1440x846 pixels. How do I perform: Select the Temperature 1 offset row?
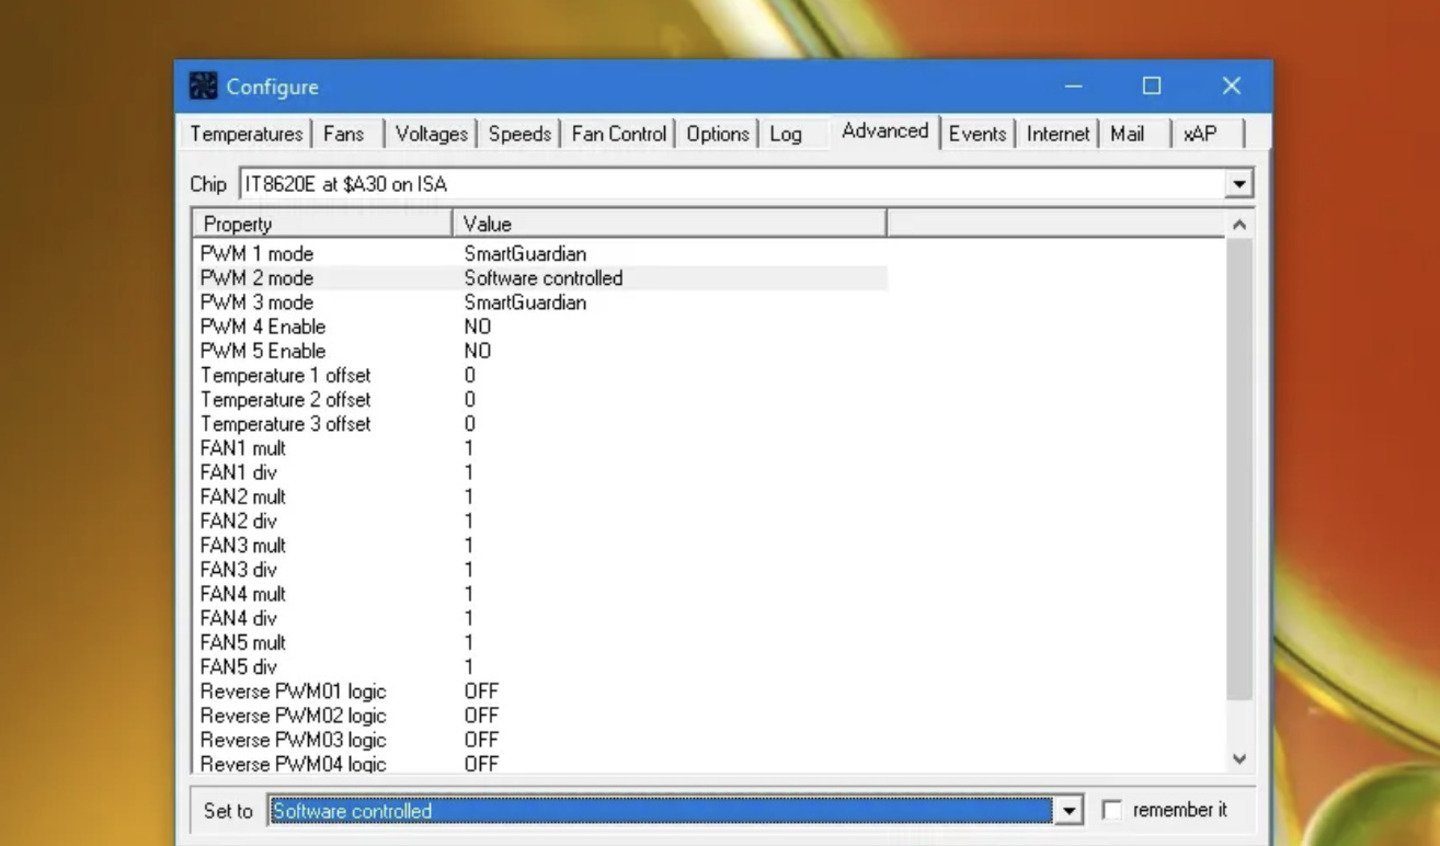540,375
